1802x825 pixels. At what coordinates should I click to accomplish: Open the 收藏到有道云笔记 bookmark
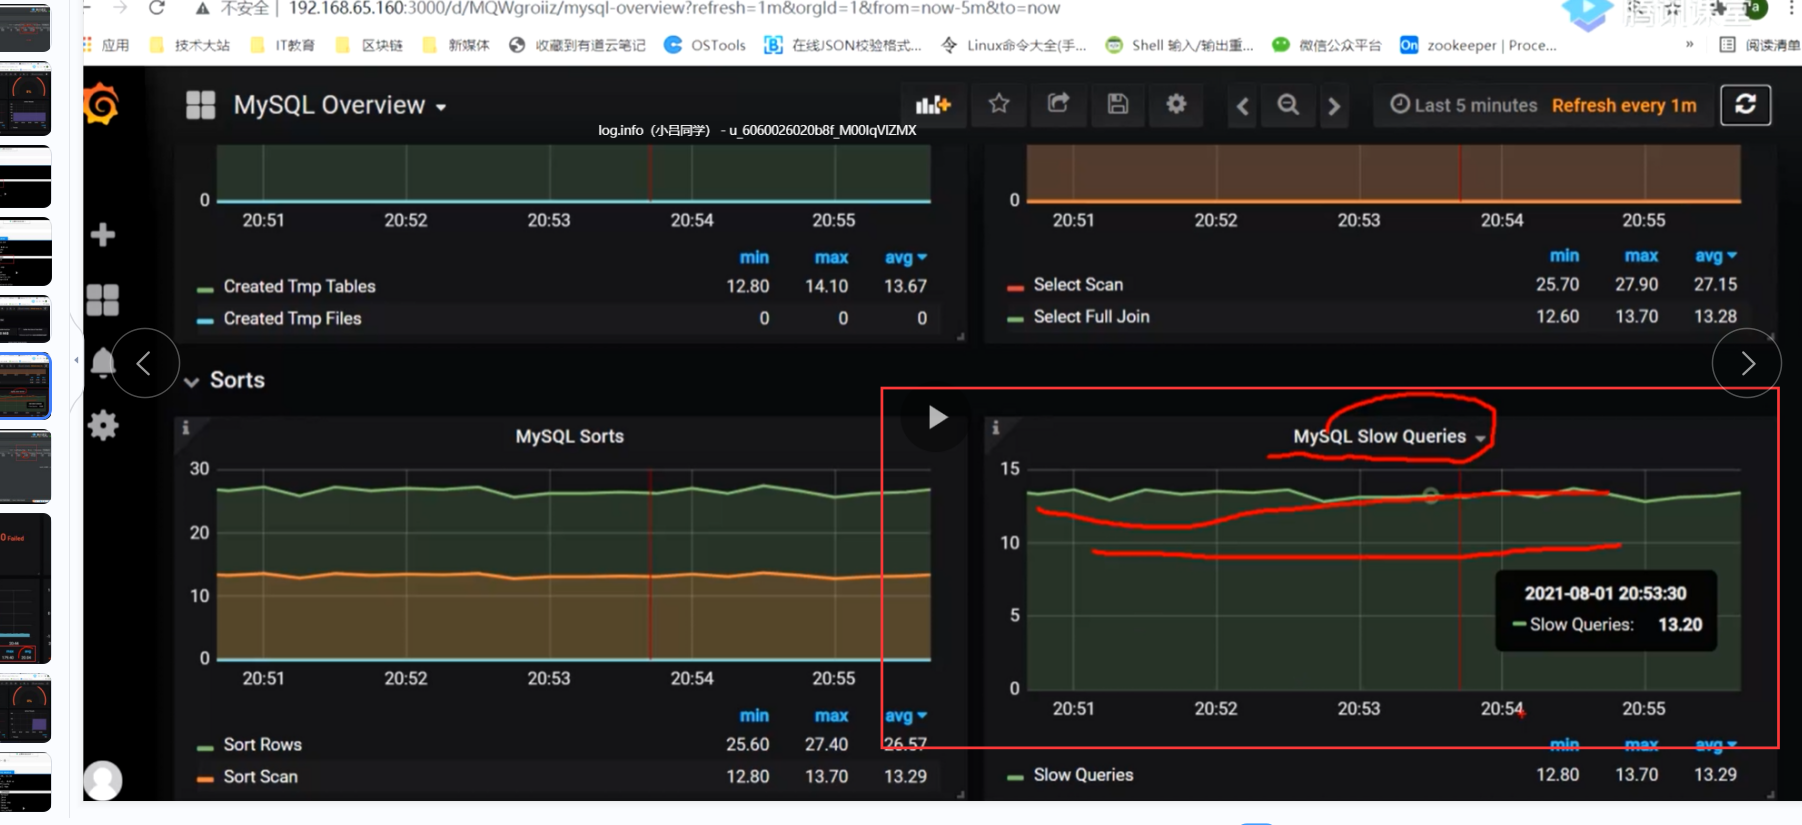point(577,45)
